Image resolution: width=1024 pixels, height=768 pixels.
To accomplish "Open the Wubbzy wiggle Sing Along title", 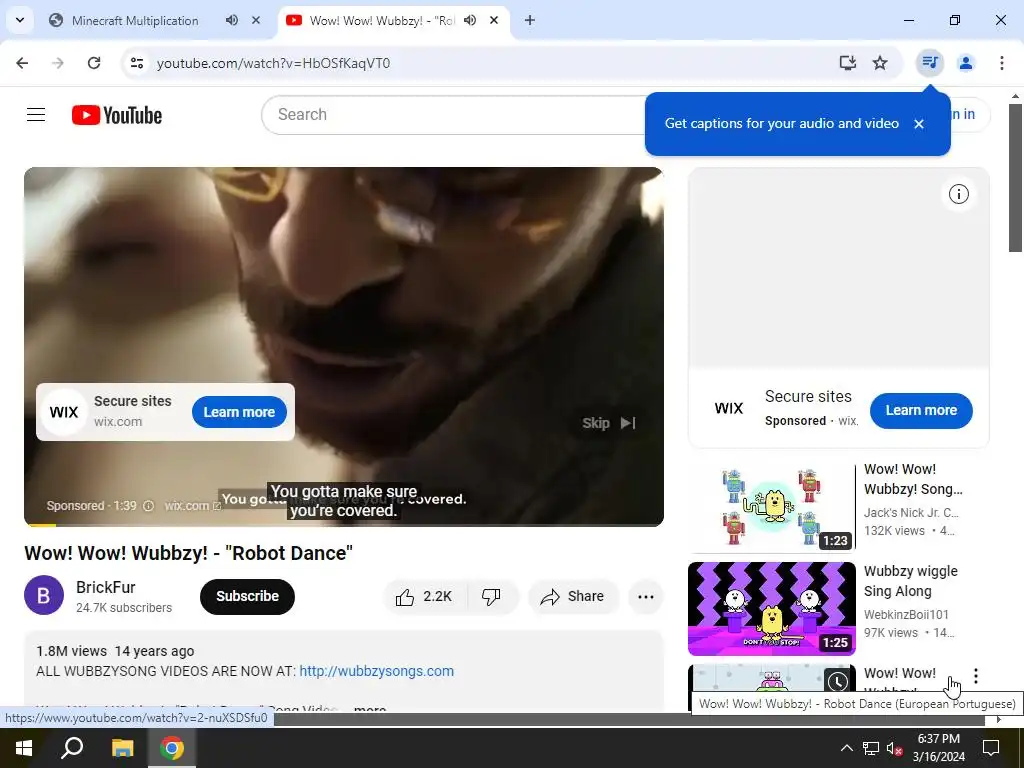I will 910,581.
